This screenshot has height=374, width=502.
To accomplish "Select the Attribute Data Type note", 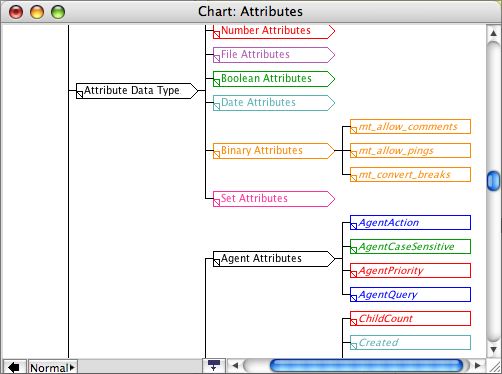I will tap(137, 91).
